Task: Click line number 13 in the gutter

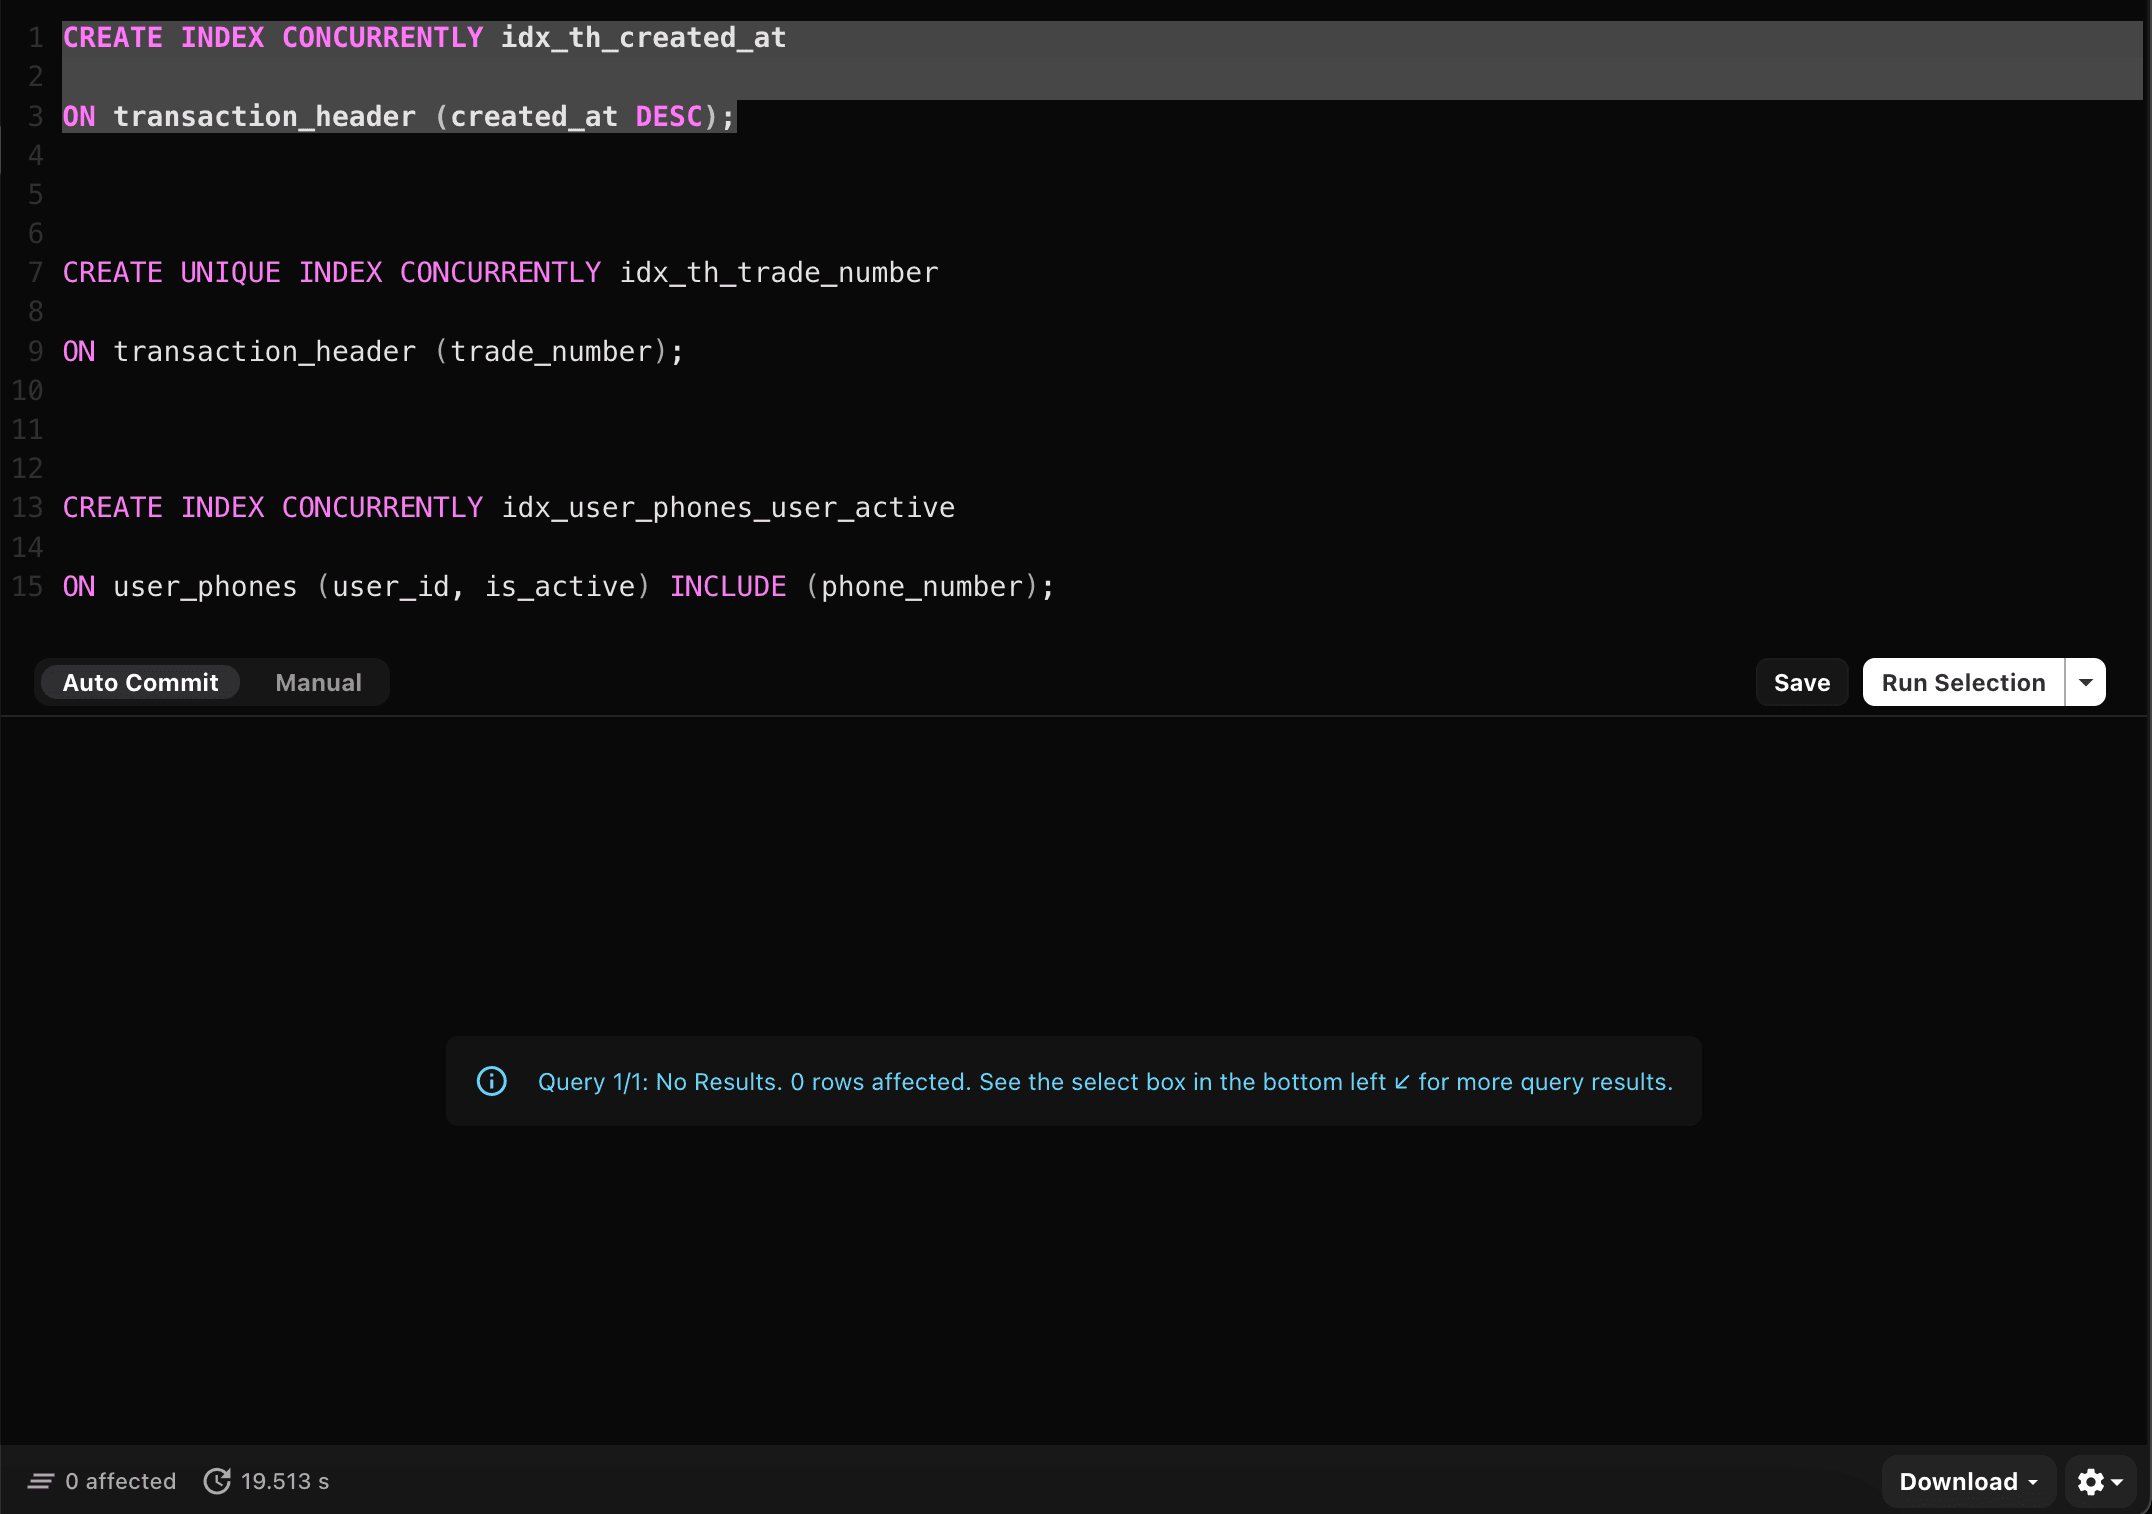Action: coord(28,507)
